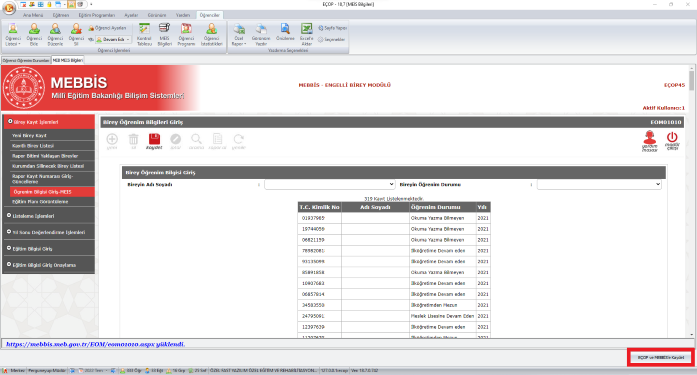Click the Arama magnifier icon
Screen dimensions: 697x375
pyautogui.click(x=196, y=141)
